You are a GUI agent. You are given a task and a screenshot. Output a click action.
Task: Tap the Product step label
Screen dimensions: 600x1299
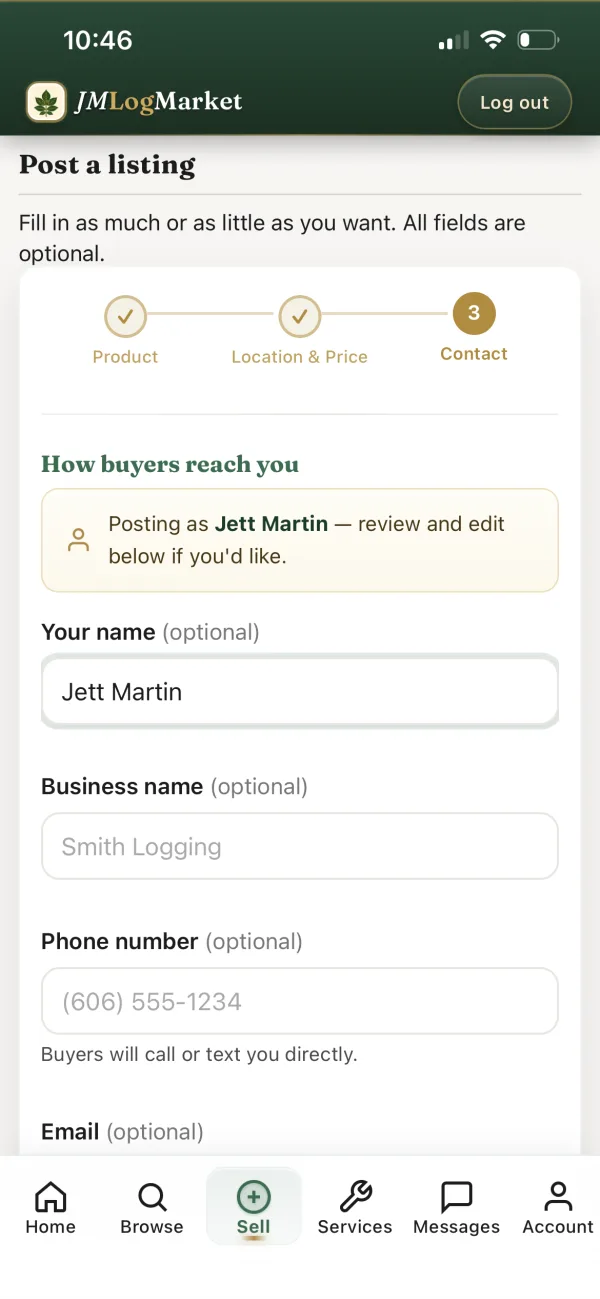125,357
